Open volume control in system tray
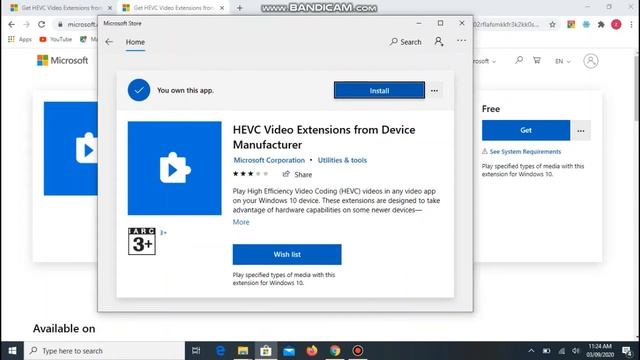The image size is (640, 360). pos(576,351)
